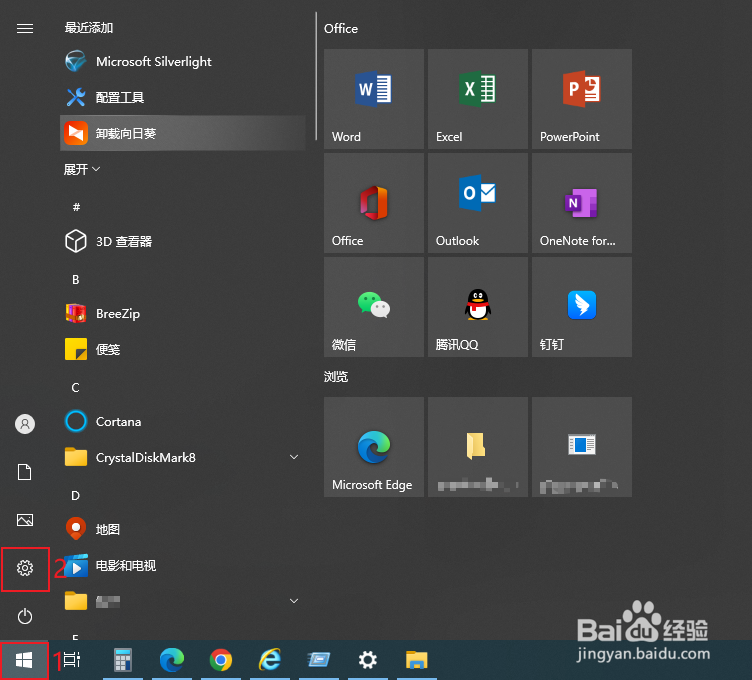This screenshot has width=752, height=680.
Task: Launch Cortana from the app list
Action: pyautogui.click(x=182, y=422)
